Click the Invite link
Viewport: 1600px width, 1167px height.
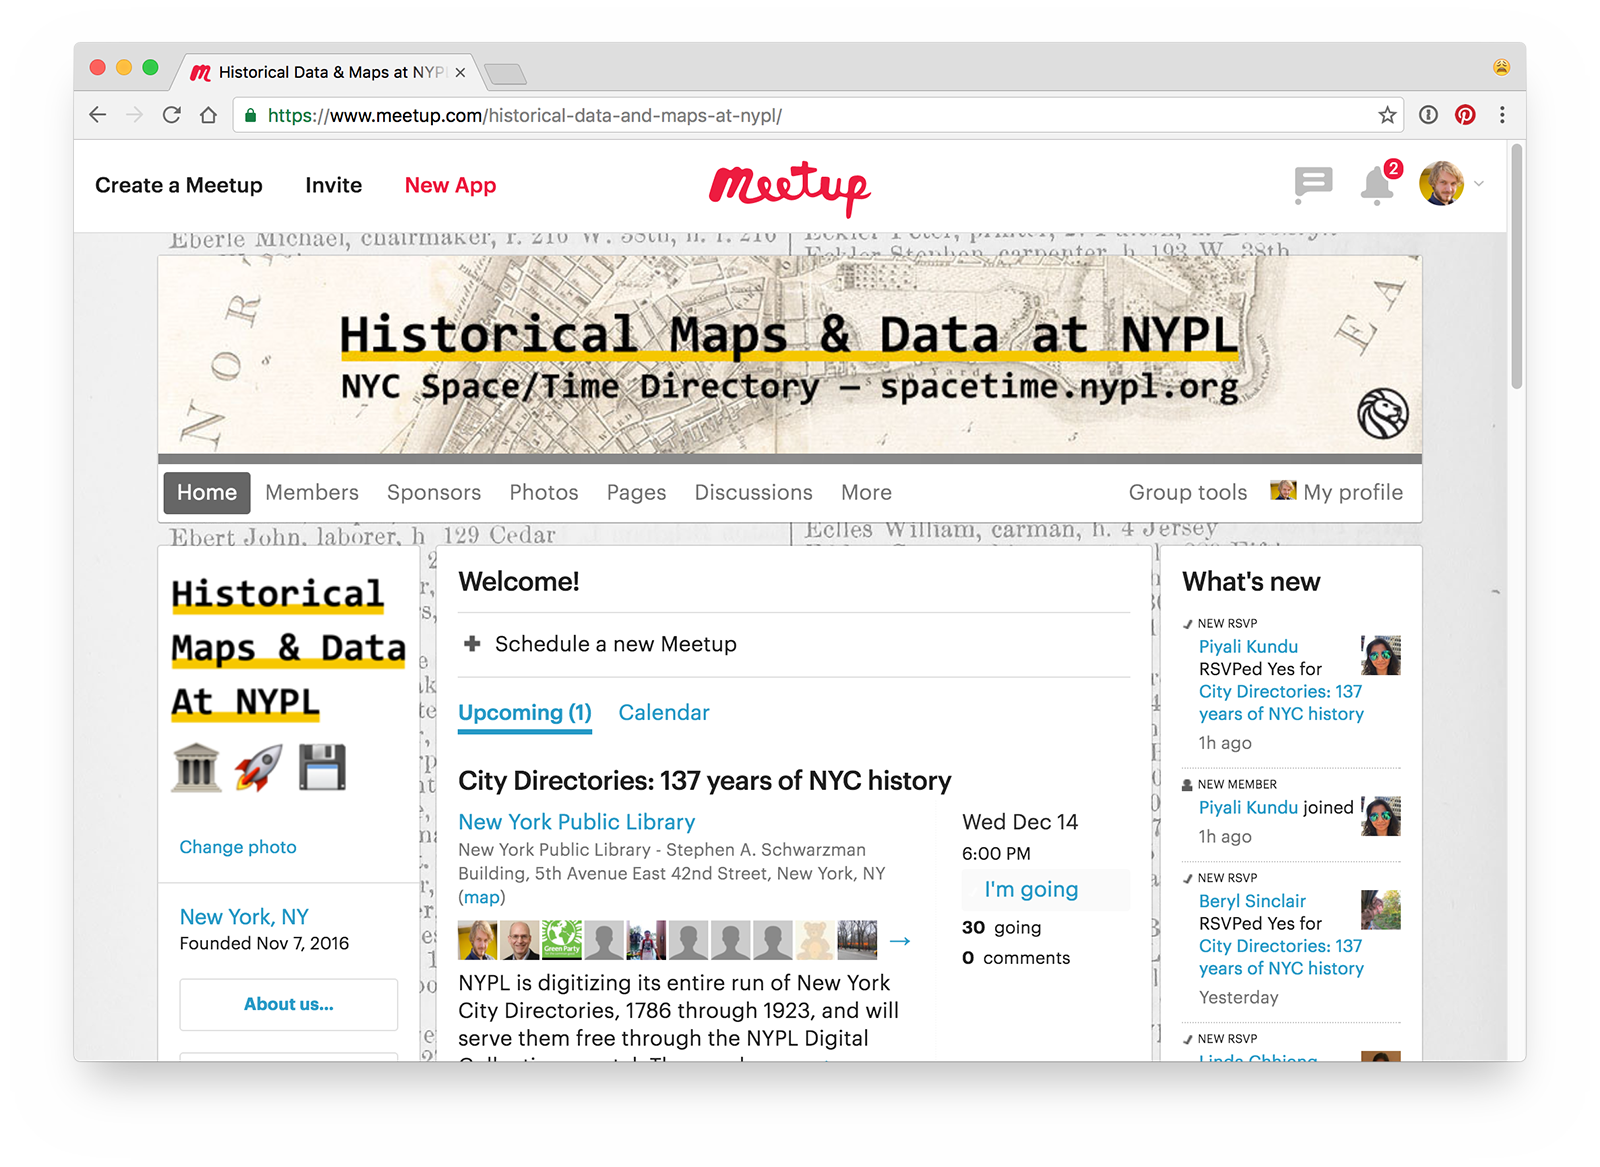334,185
